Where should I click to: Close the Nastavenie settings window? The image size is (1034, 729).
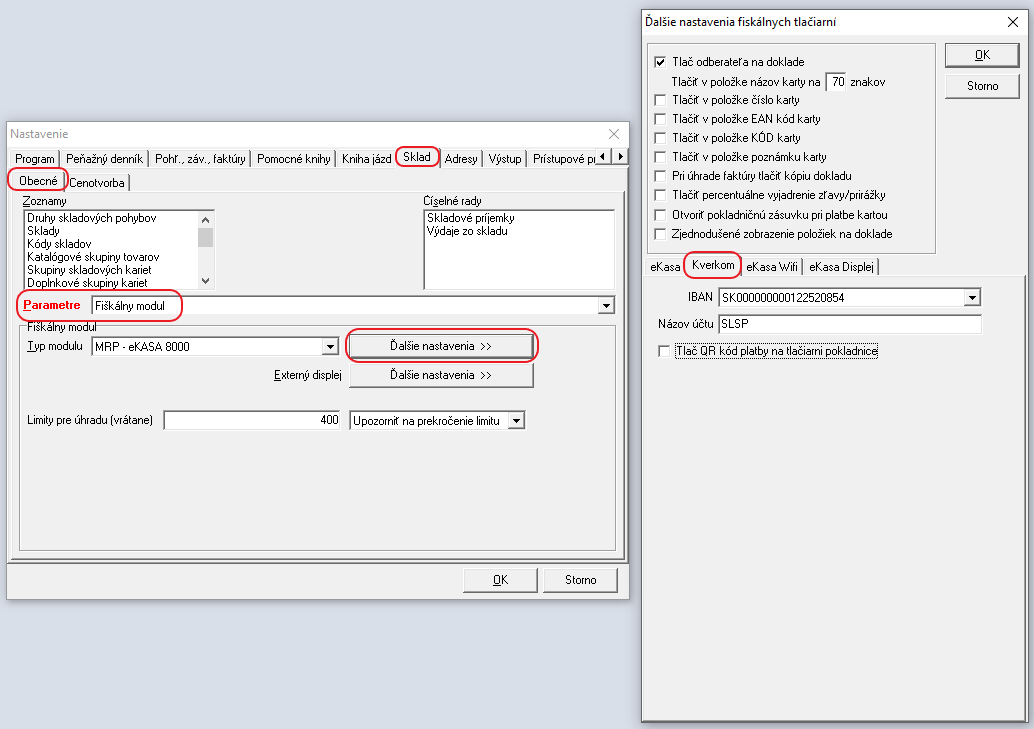614,134
